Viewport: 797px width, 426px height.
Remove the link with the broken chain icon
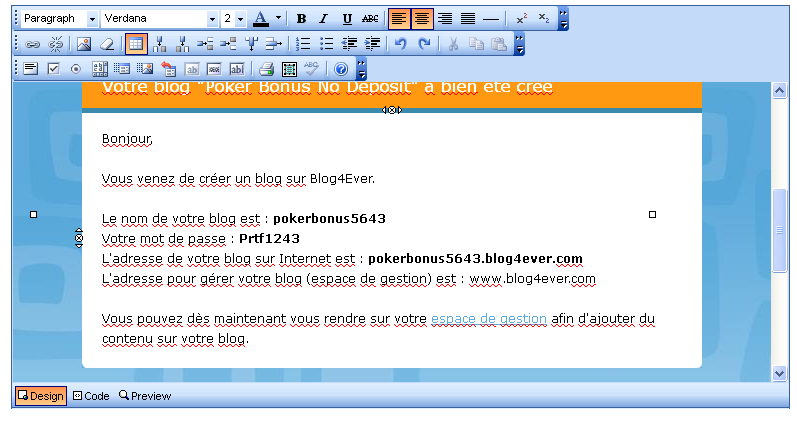pyautogui.click(x=55, y=44)
